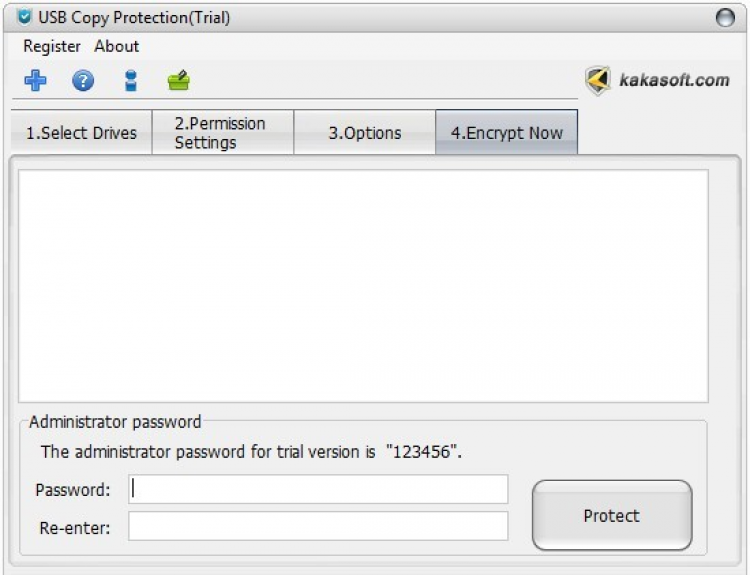Open help via the blue question mark icon
The image size is (750, 575).
point(83,81)
